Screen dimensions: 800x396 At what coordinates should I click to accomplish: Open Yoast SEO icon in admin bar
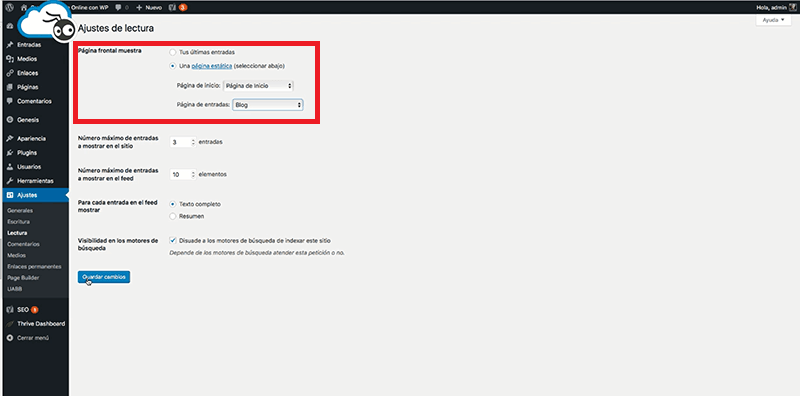(172, 7)
